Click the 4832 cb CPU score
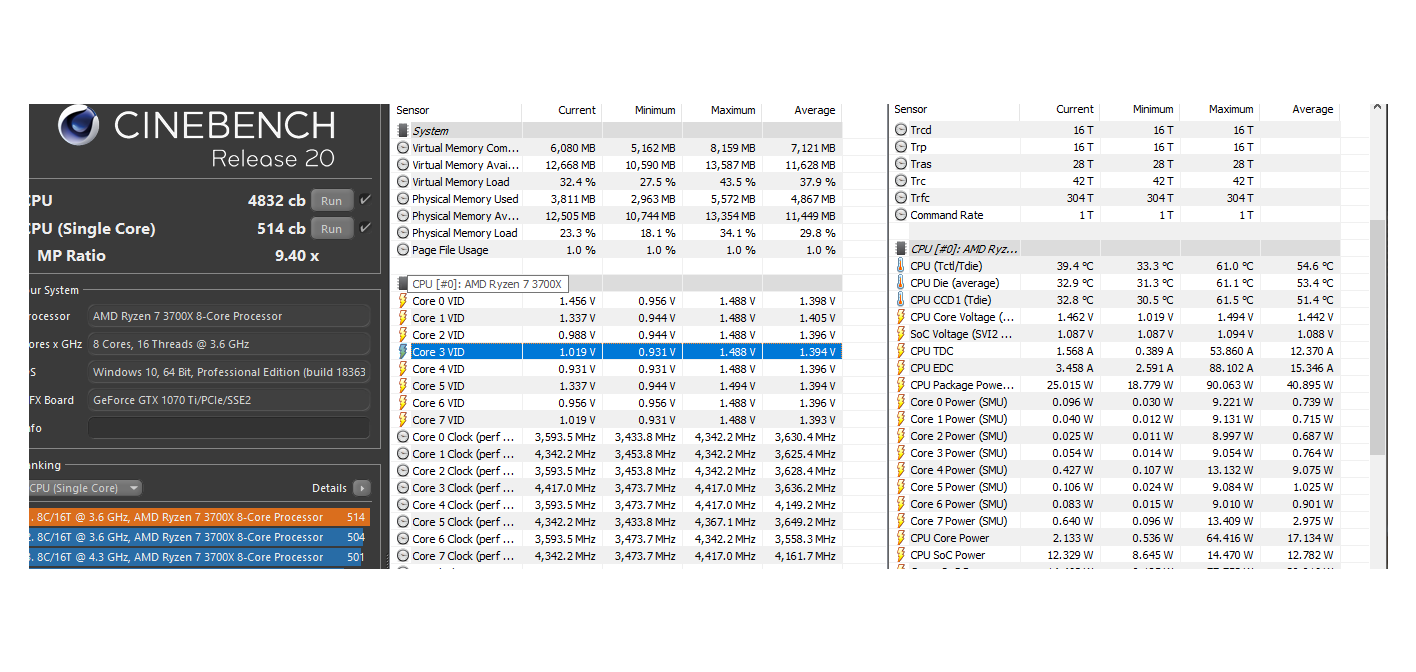Viewport: 1416px width, 672px height. click(277, 200)
